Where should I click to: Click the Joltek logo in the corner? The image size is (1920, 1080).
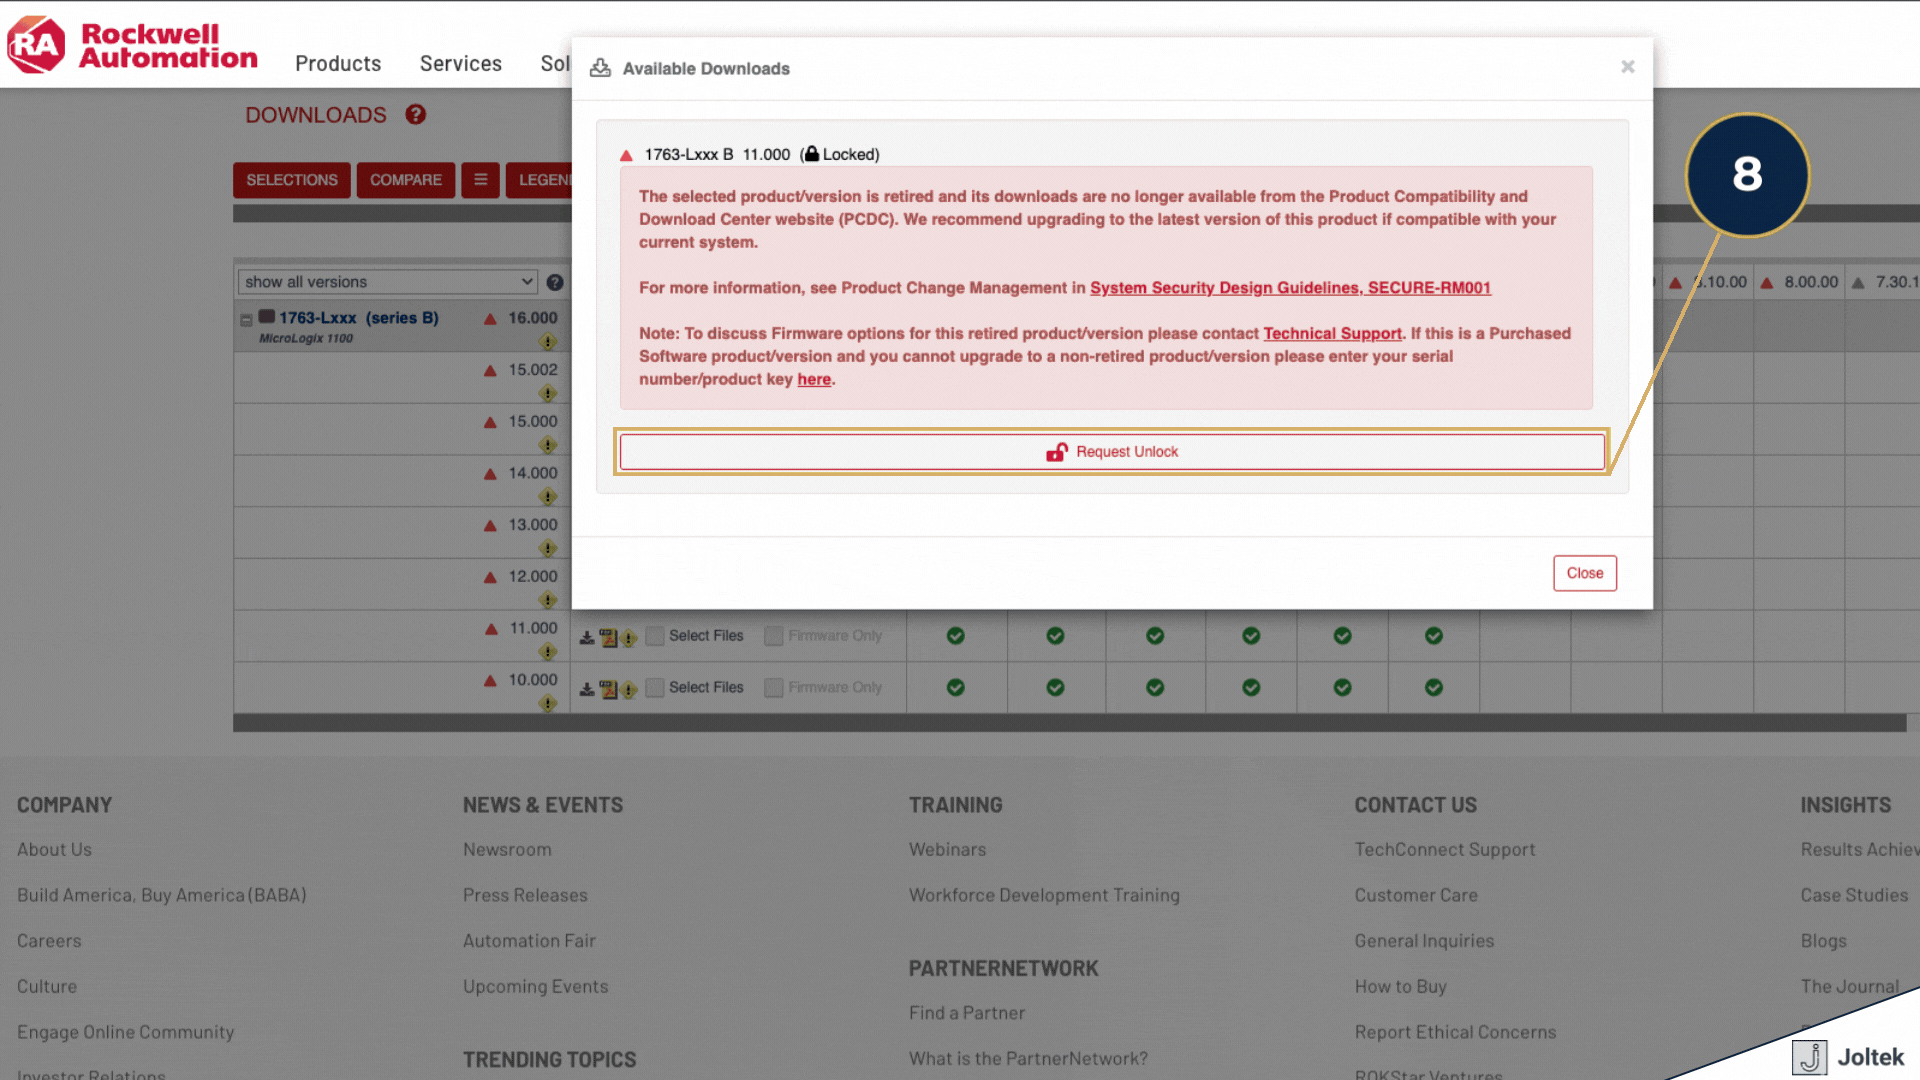[x=1811, y=1057]
